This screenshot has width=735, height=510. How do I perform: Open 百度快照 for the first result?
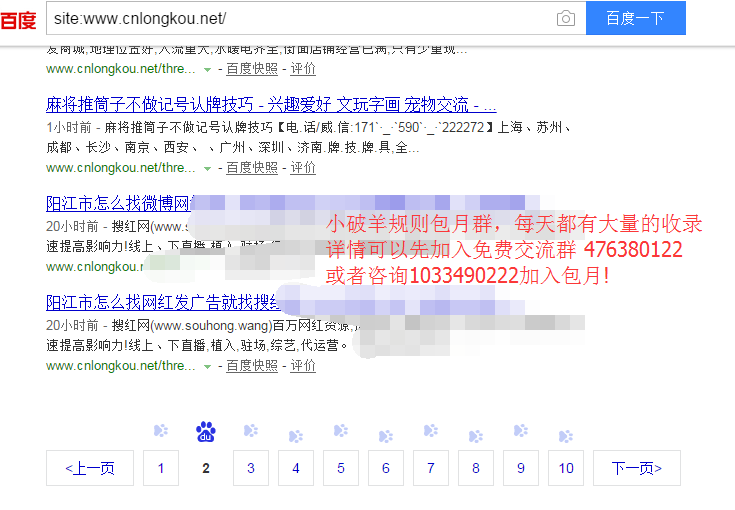252,69
